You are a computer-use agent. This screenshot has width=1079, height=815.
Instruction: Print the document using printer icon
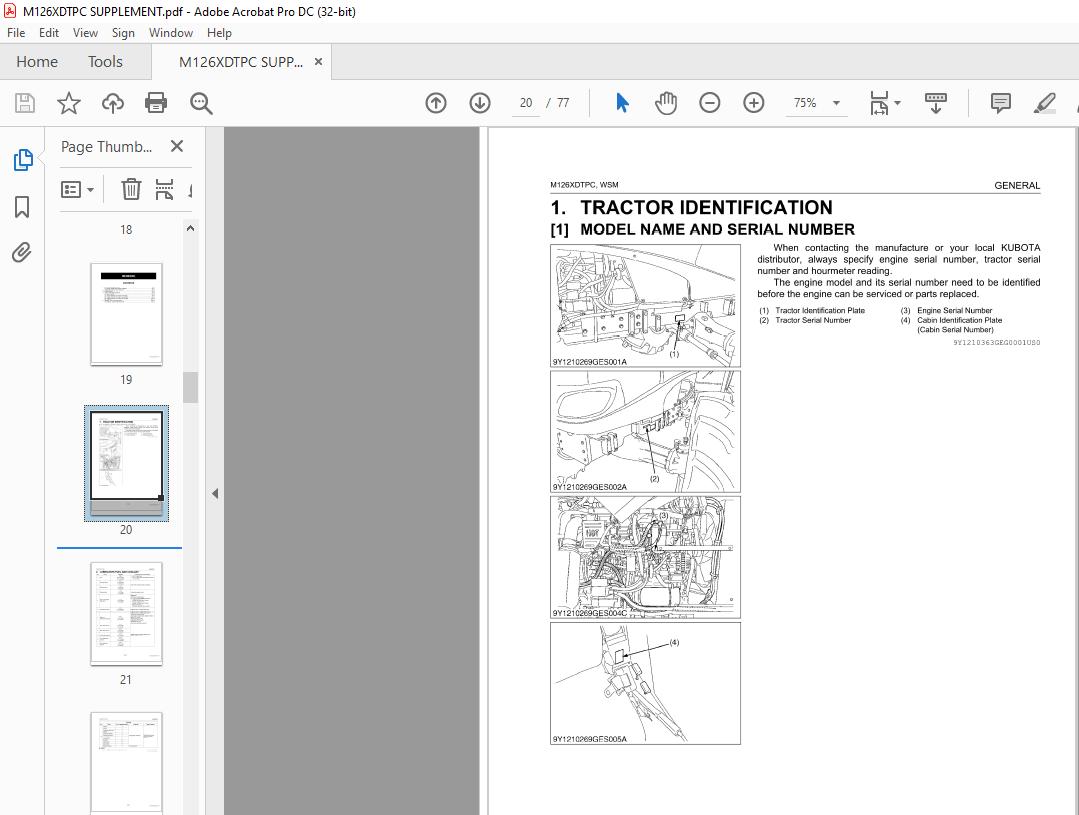pos(156,103)
